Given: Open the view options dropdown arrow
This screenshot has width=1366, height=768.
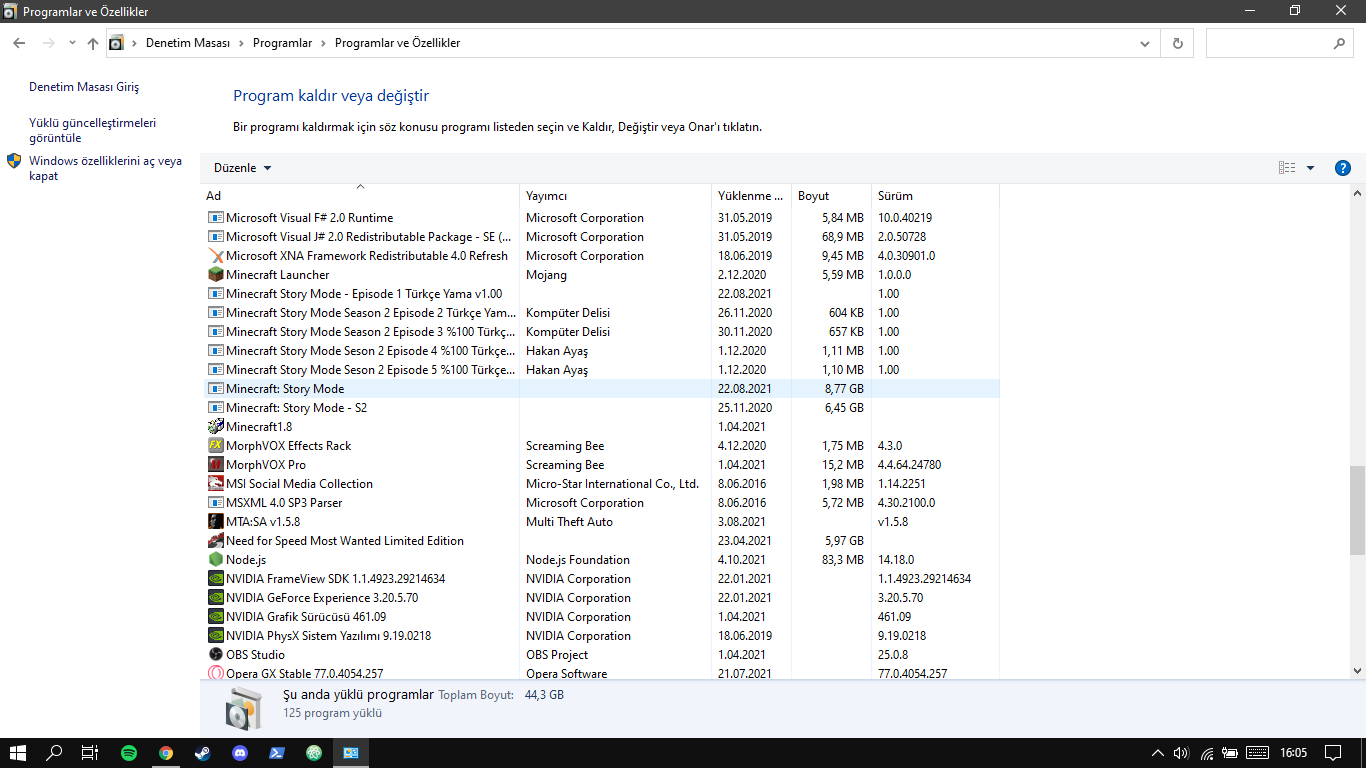Looking at the screenshot, I should (1310, 168).
